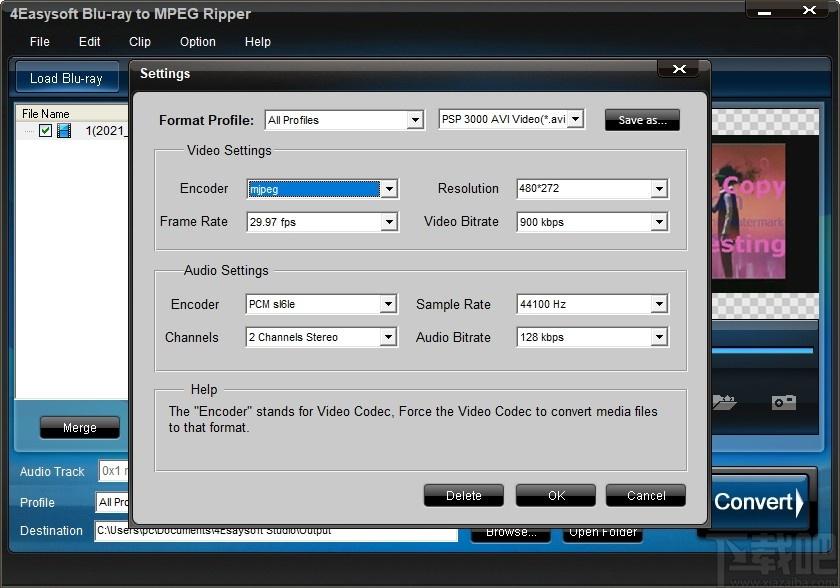Open the Clip menu
840x588 pixels.
point(139,42)
